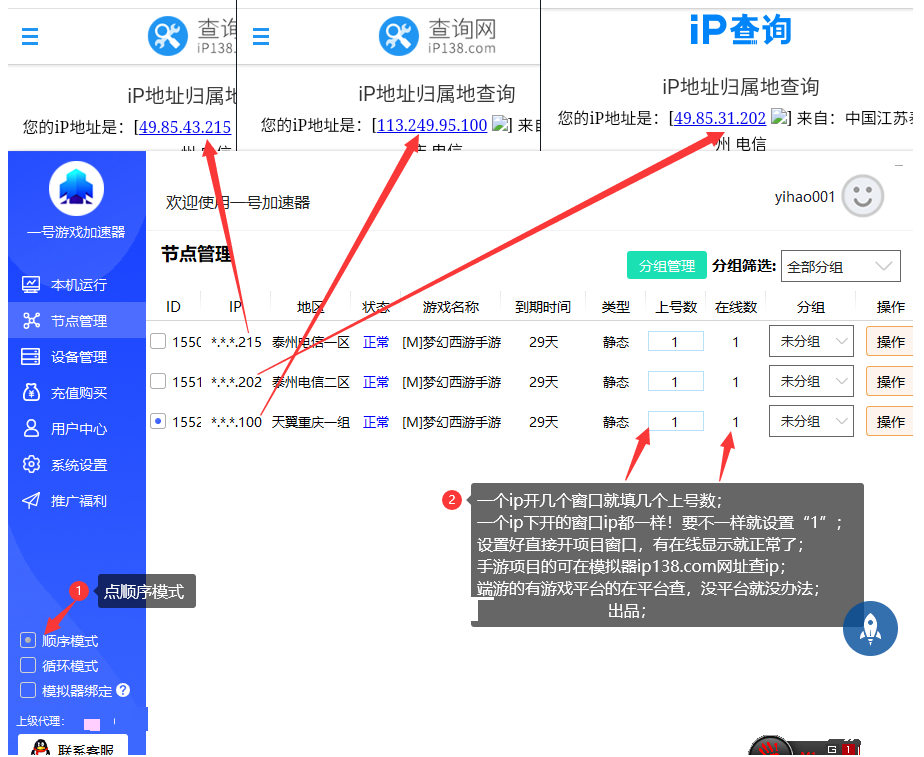Open 未分组 dropdown for row 1551
The image size is (924, 757).
(811, 381)
